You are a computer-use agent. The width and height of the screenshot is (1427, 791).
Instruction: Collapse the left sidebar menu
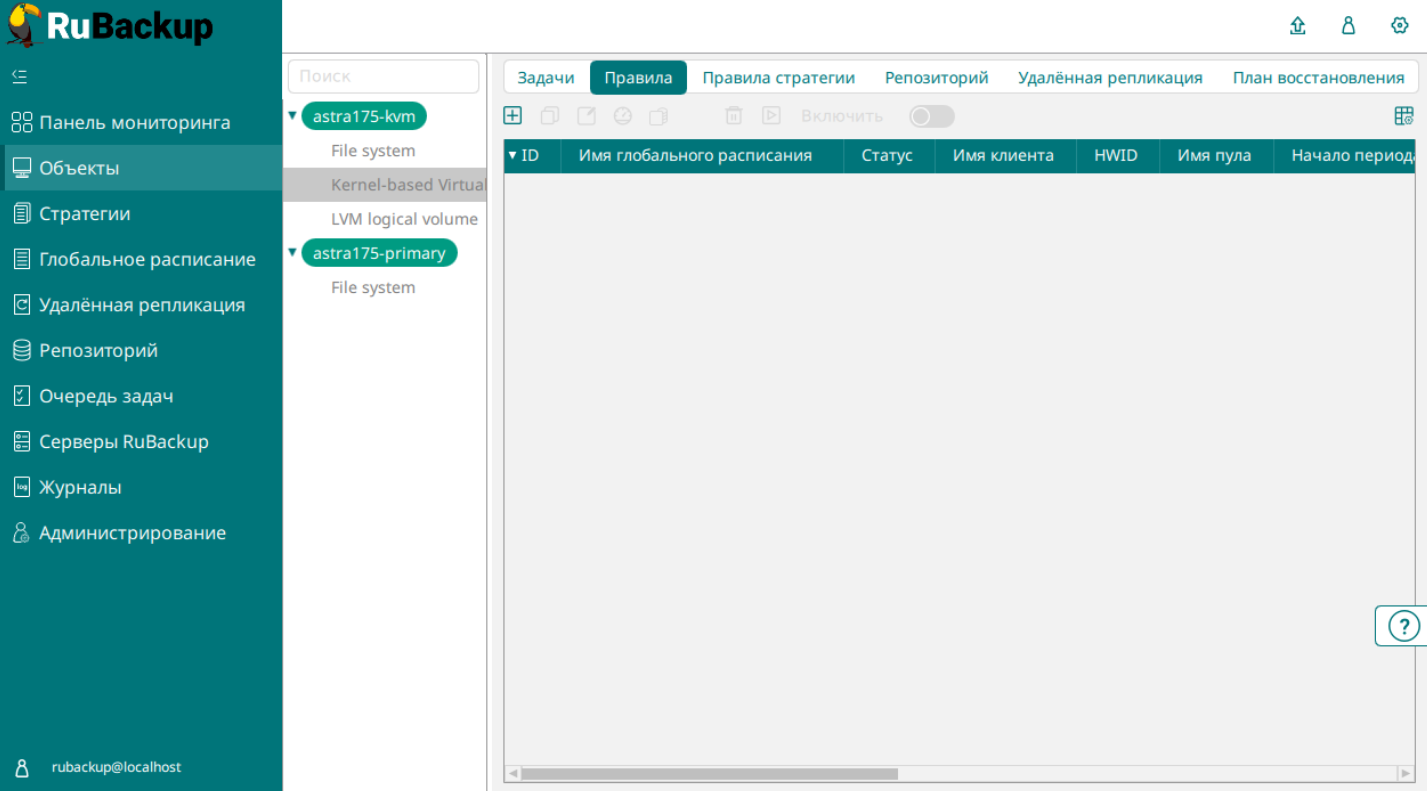[x=19, y=76]
